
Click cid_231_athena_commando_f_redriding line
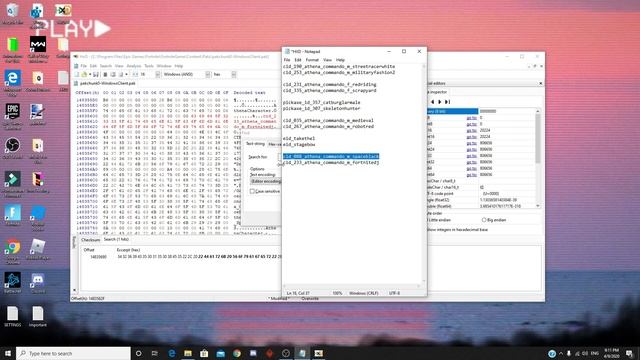(330, 84)
